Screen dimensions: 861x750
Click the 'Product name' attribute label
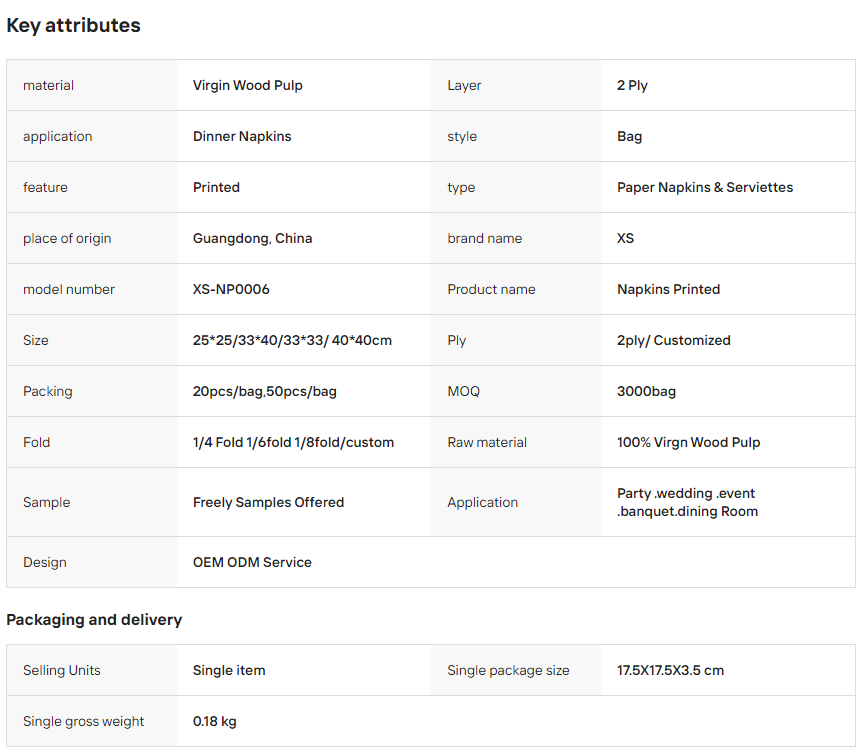click(x=491, y=289)
